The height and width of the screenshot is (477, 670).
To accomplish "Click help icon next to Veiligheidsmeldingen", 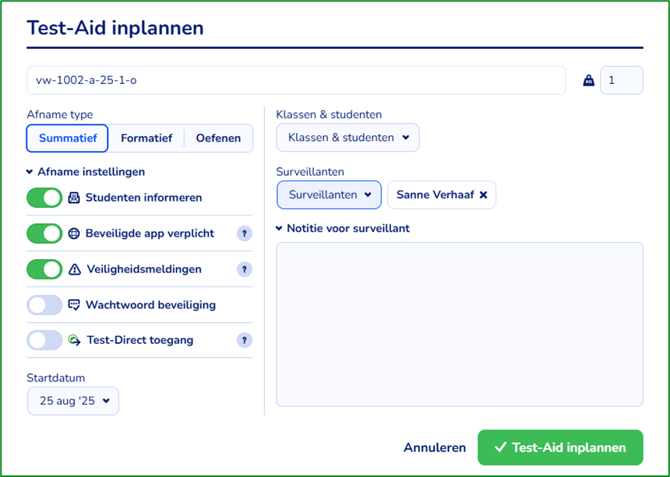I will tap(243, 269).
